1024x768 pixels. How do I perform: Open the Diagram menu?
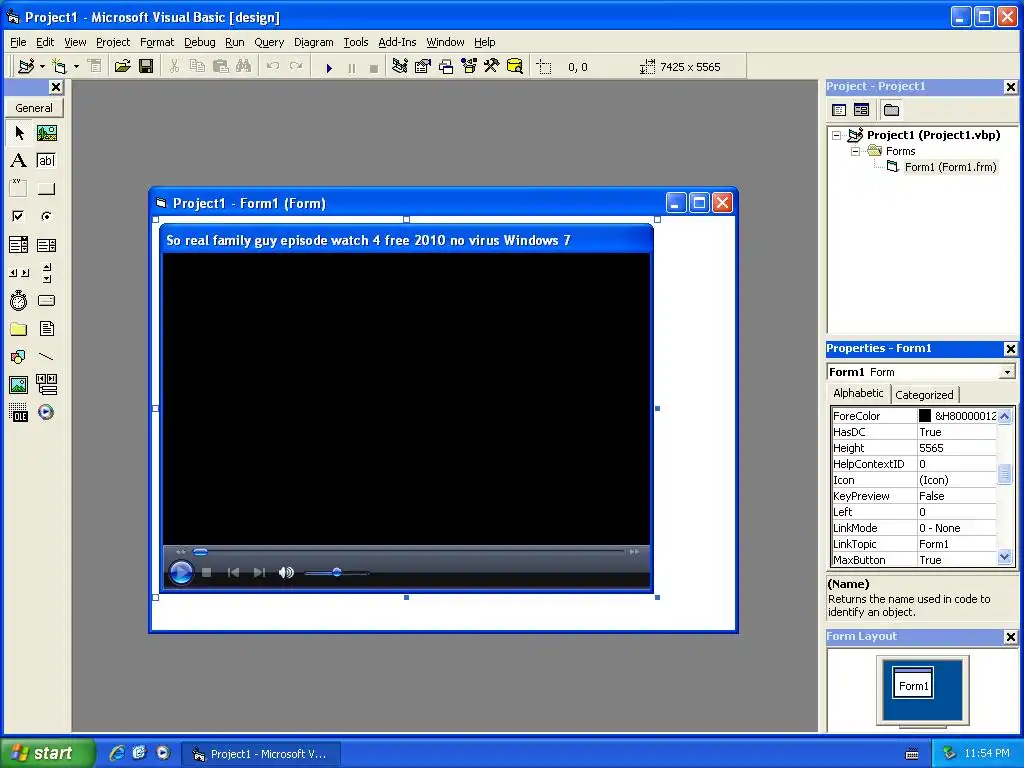coord(313,42)
